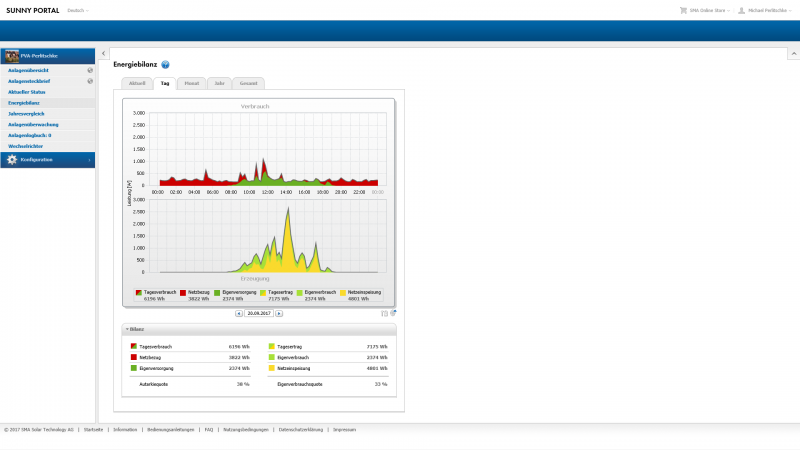Toggle Tagesertrag swatch in chart legend

[x=263, y=292]
